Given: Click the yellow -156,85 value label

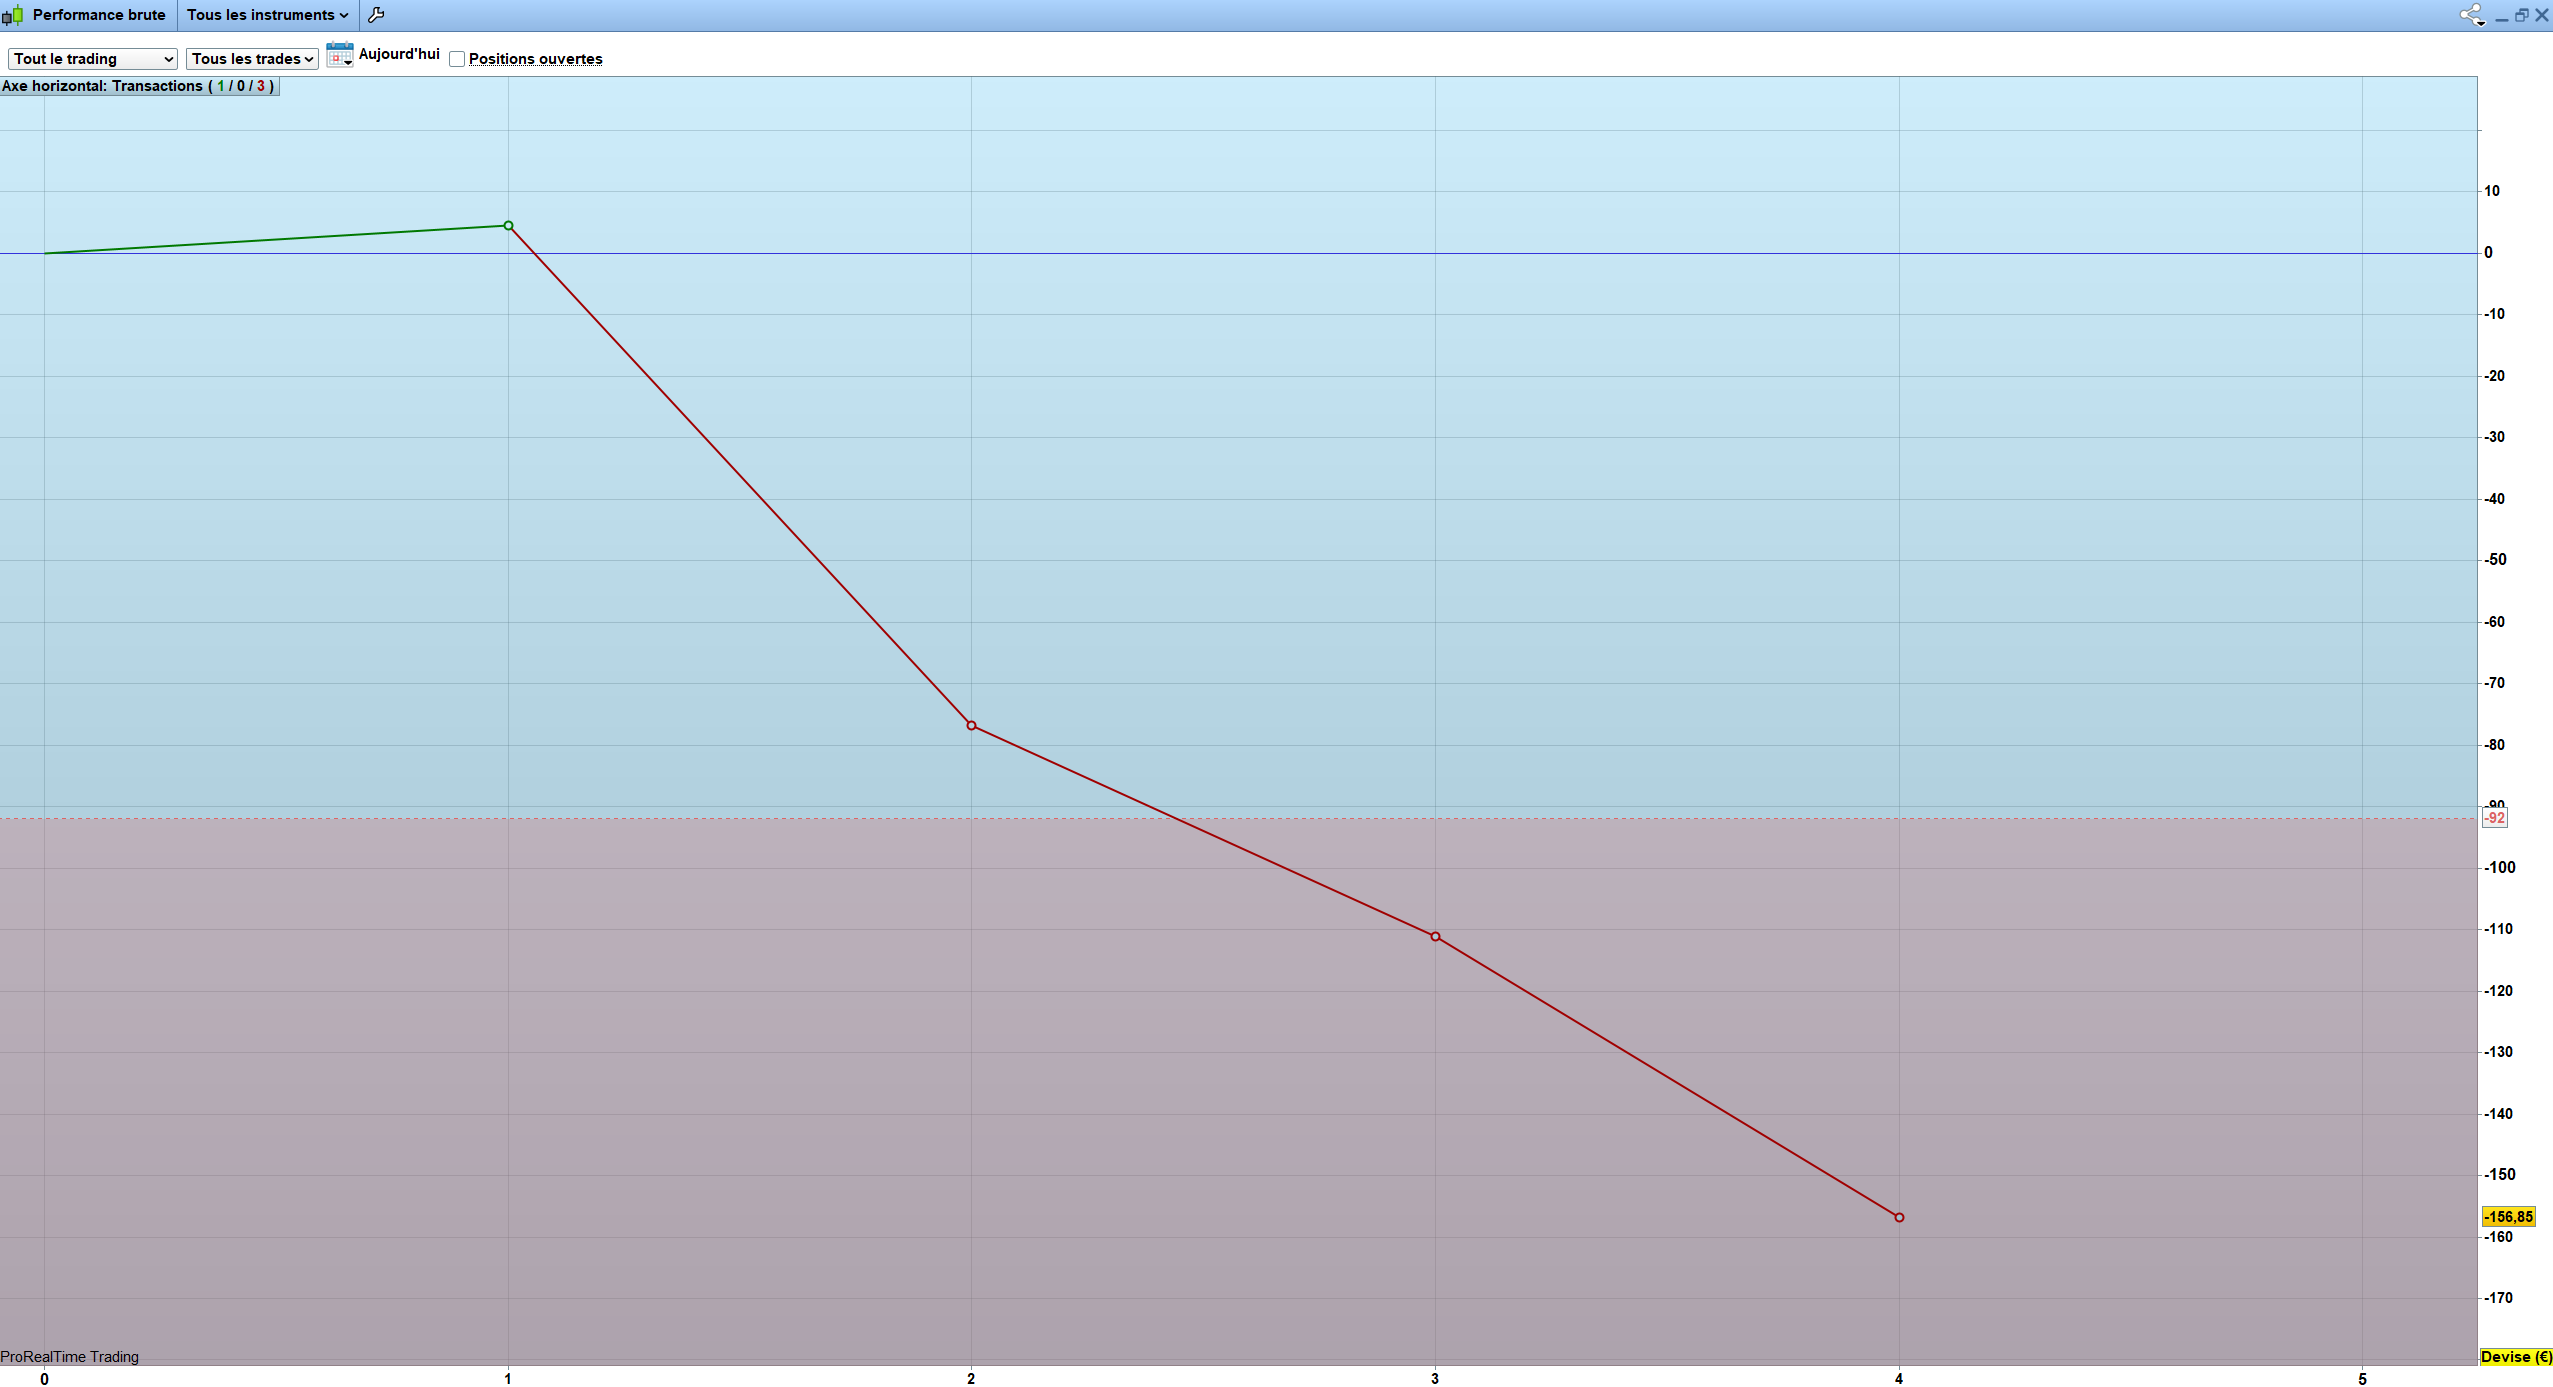Looking at the screenshot, I should click(2508, 1217).
